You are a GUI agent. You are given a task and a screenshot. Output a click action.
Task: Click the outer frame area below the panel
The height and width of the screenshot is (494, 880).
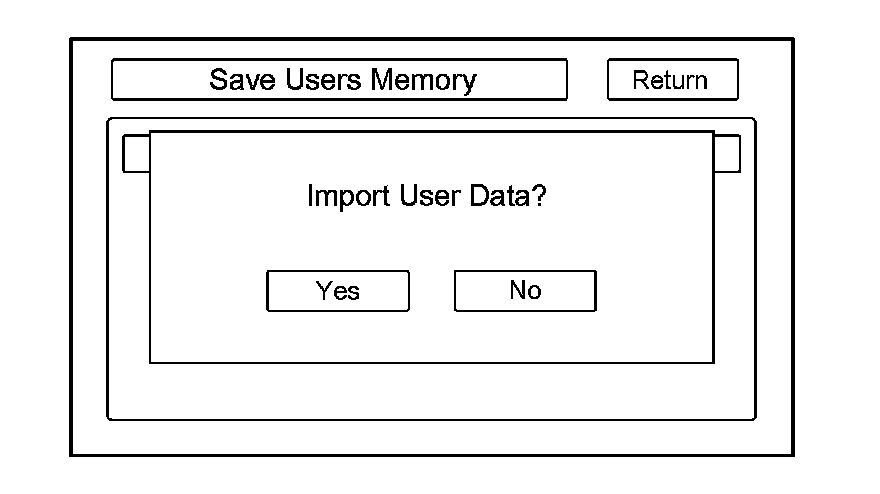pos(430,438)
